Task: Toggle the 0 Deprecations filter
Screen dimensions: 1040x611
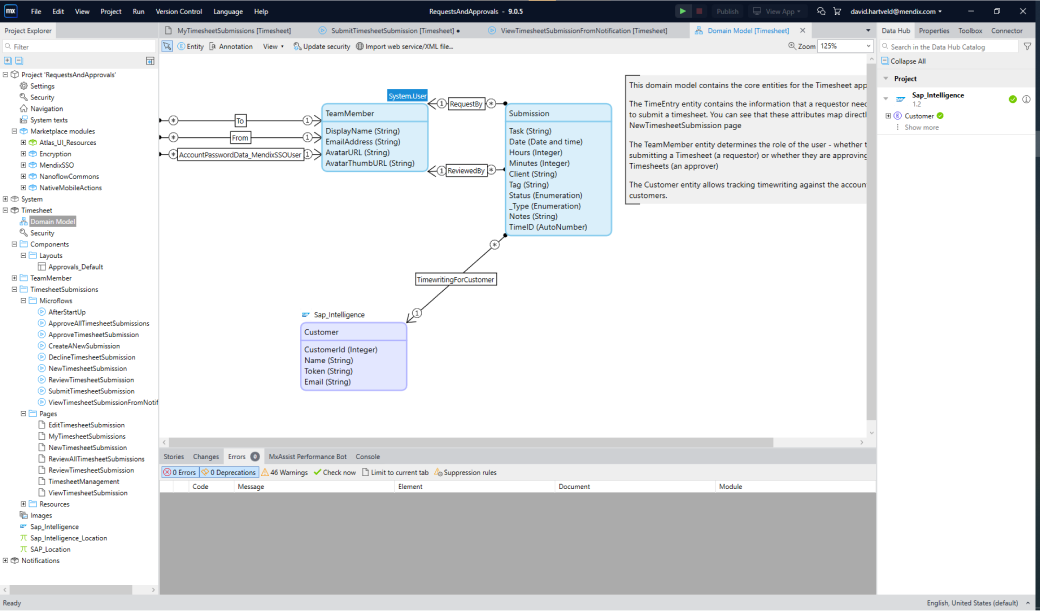Action: [231, 471]
